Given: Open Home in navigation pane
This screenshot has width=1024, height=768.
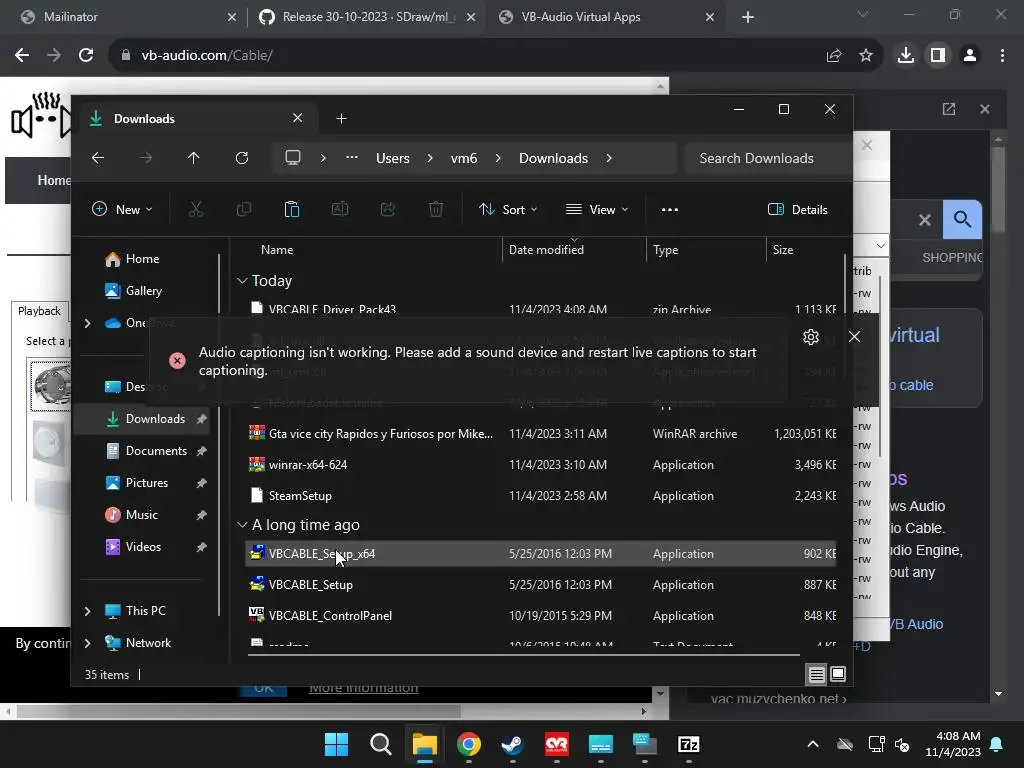Looking at the screenshot, I should click(x=142, y=259).
